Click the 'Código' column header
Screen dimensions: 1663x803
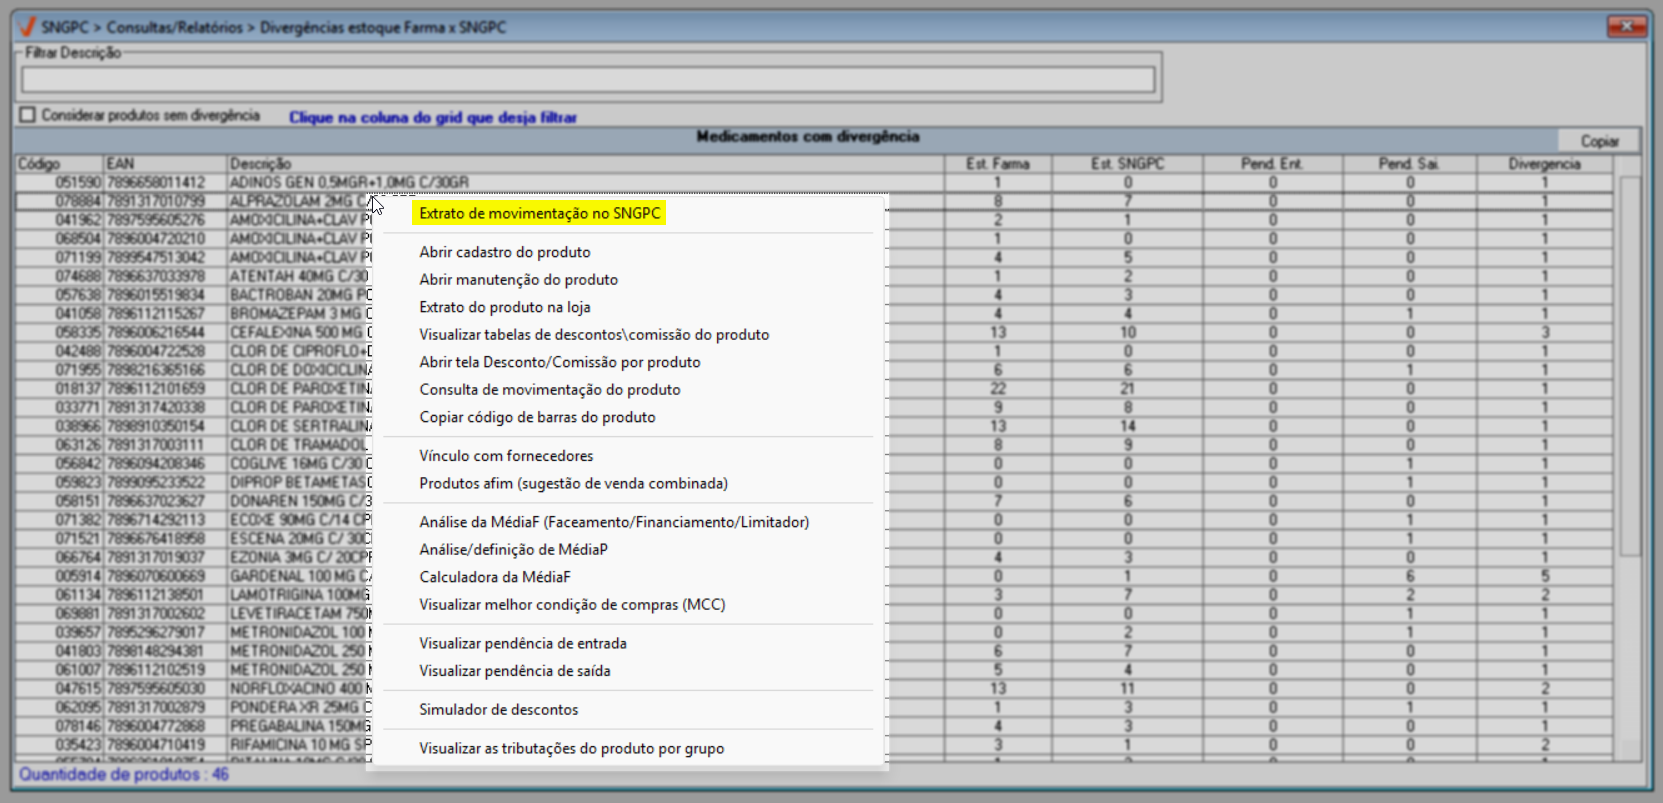(x=40, y=164)
